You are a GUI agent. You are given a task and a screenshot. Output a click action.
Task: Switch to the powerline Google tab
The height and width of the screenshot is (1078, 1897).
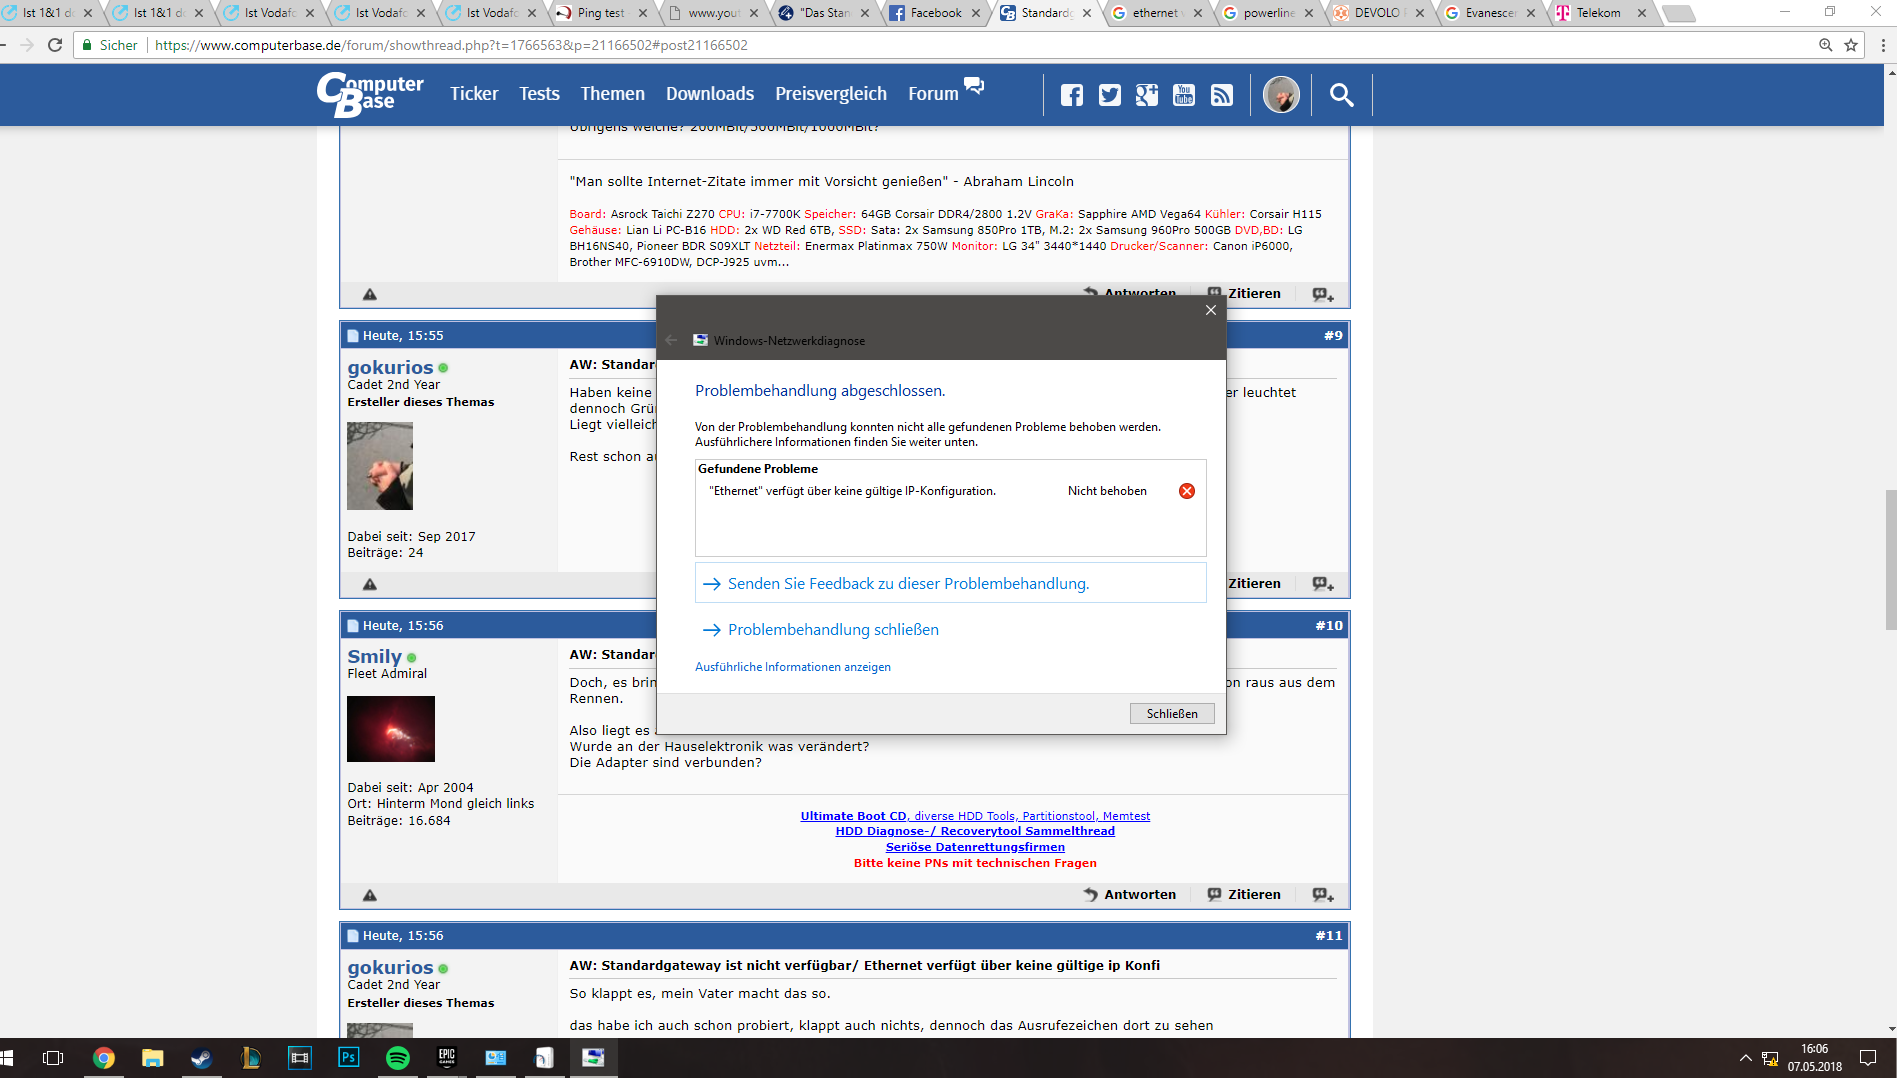tap(1268, 13)
